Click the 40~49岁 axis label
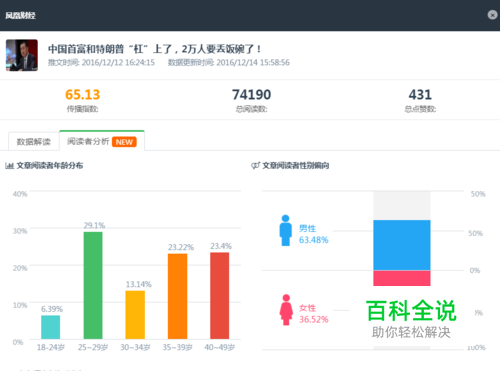The height and width of the screenshot is (371, 500). [220, 347]
